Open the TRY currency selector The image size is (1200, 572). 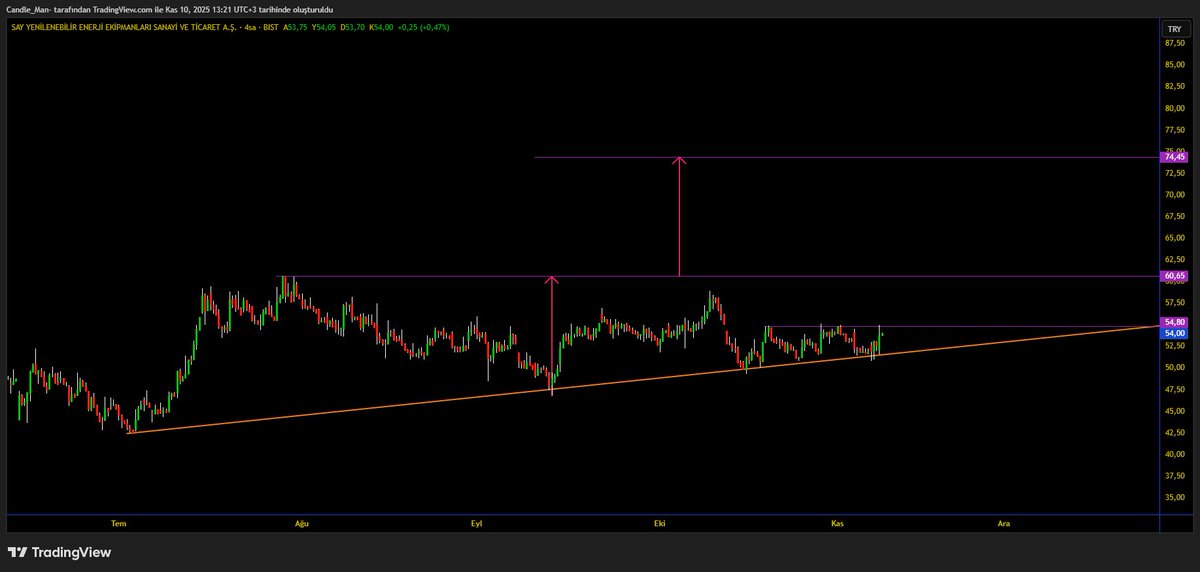(1174, 30)
